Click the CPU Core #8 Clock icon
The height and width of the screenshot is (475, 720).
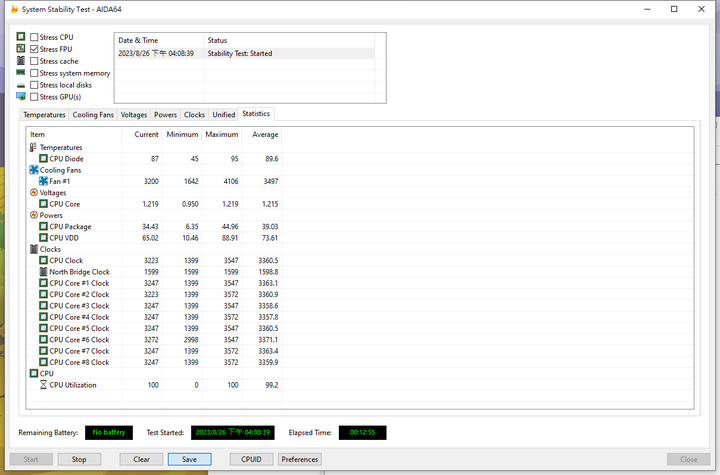43,362
